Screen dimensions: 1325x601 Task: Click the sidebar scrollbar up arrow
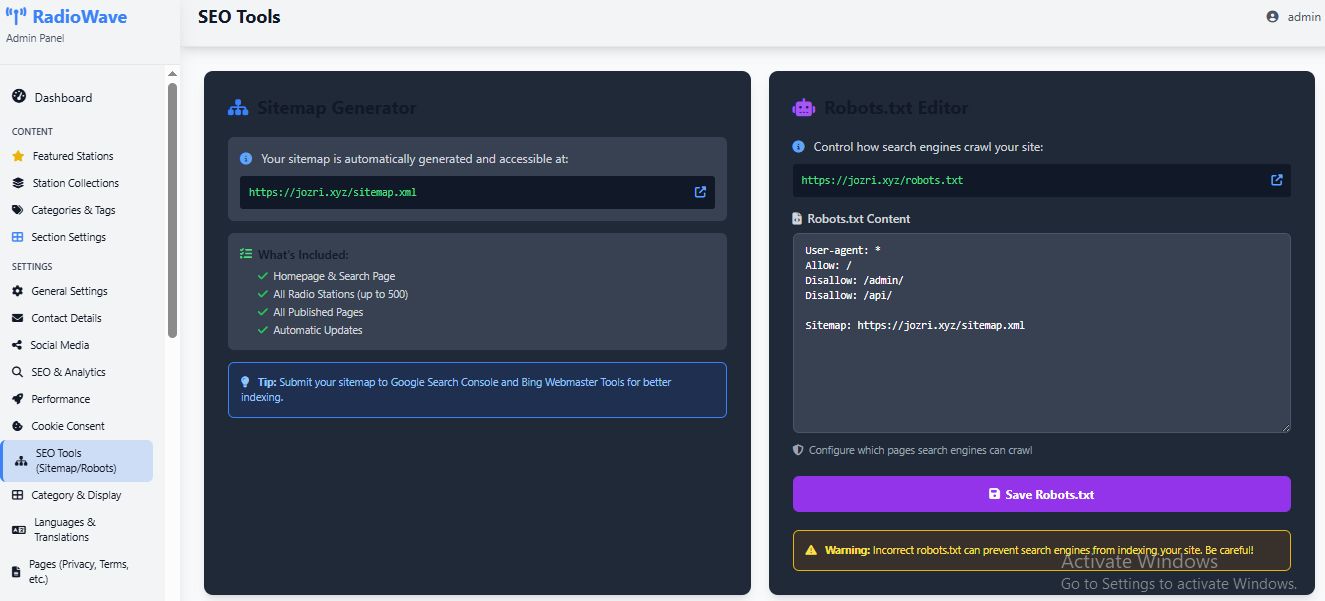click(172, 74)
